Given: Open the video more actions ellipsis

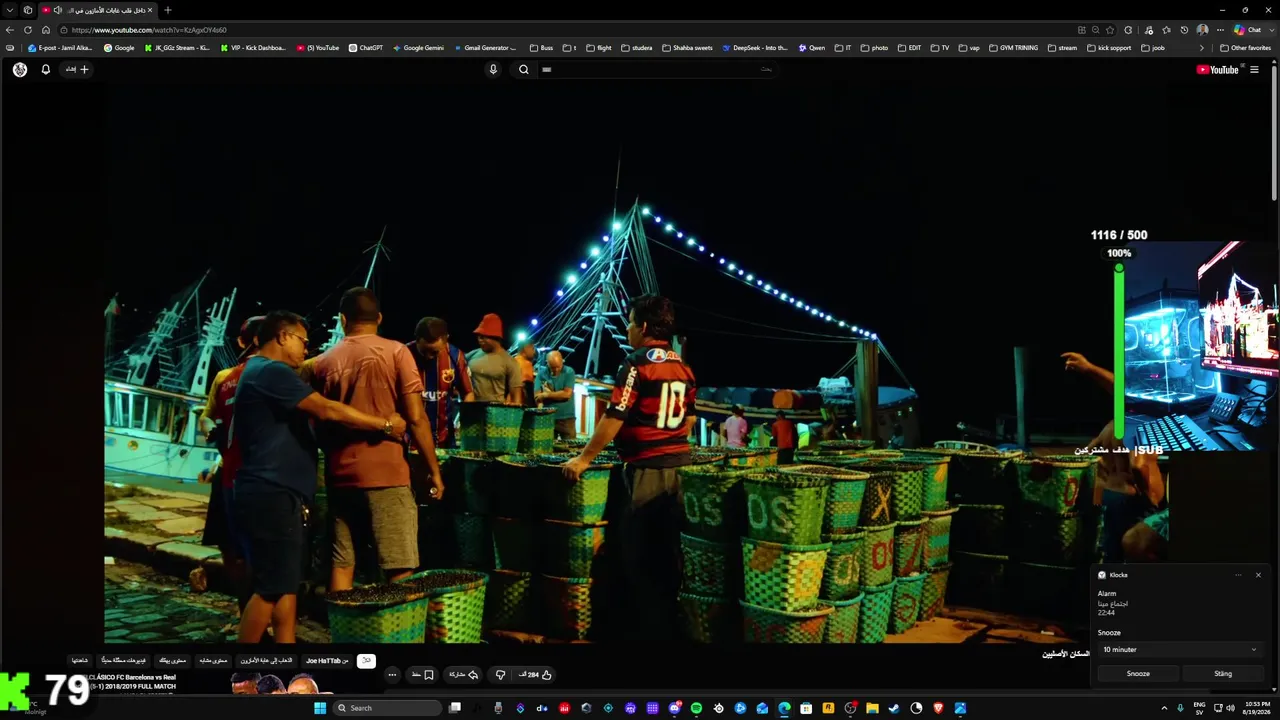Looking at the screenshot, I should pos(392,675).
